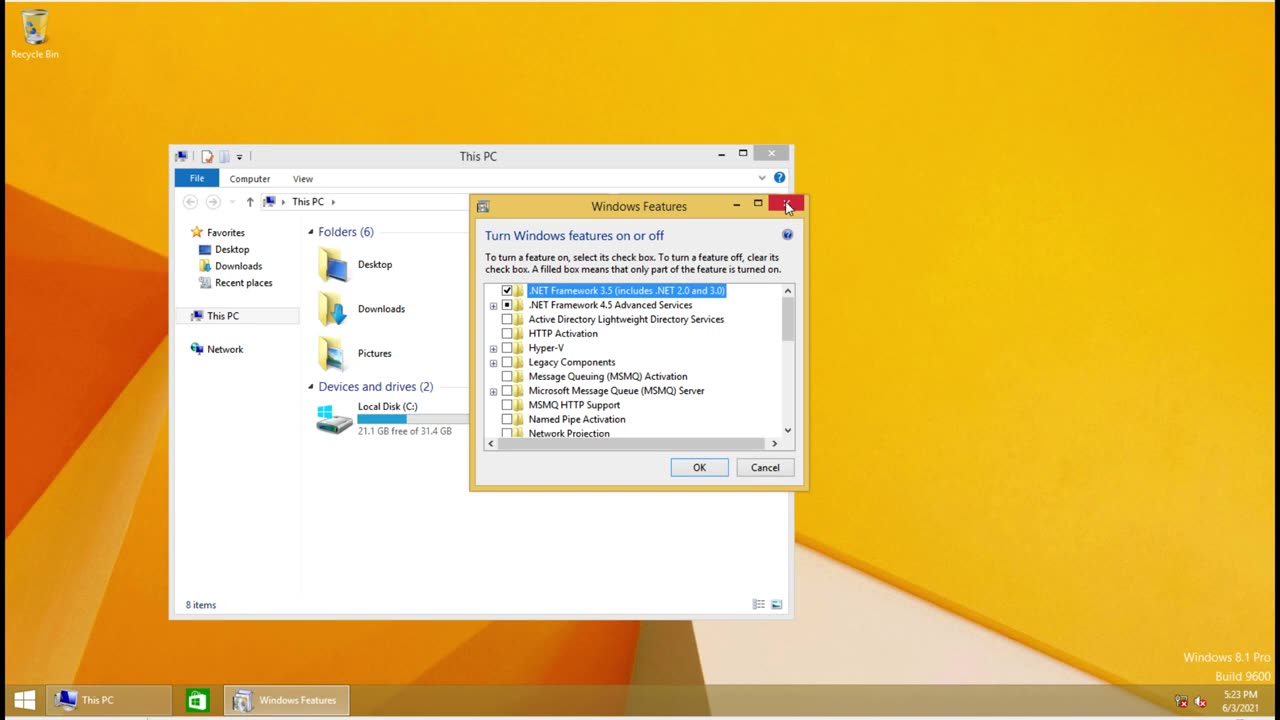Expand the ribbon with the chevron arrow
Image resolution: width=1280 pixels, height=720 pixels.
coord(761,178)
